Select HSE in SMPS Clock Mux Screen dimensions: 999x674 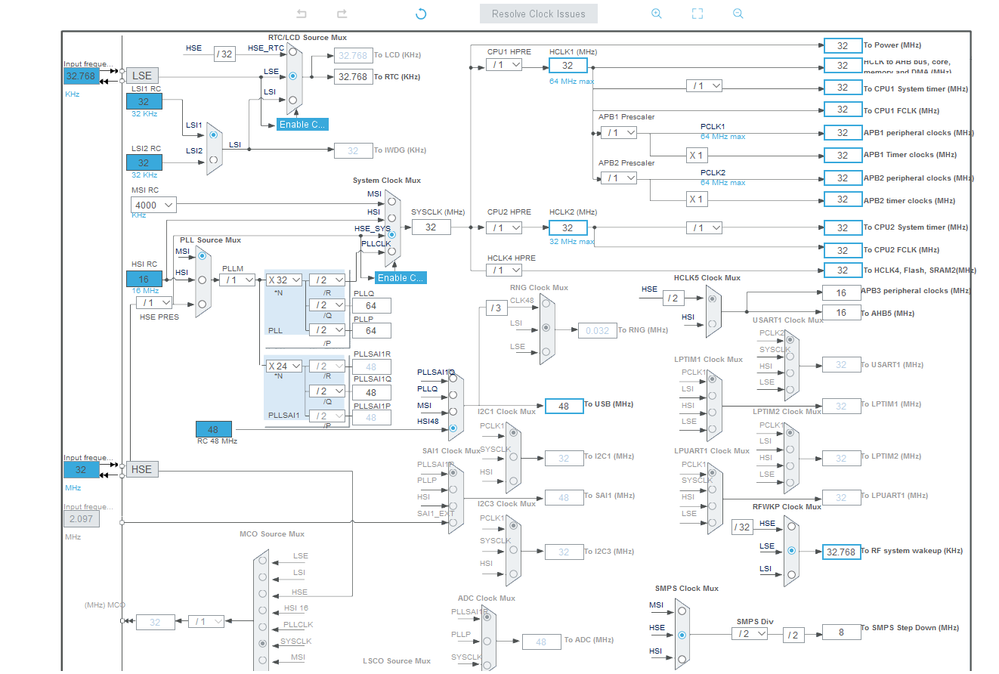[682, 635]
